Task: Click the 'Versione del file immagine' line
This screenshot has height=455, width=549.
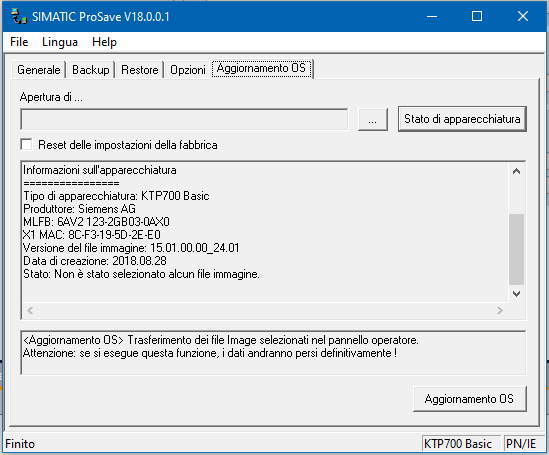Action: click(131, 248)
